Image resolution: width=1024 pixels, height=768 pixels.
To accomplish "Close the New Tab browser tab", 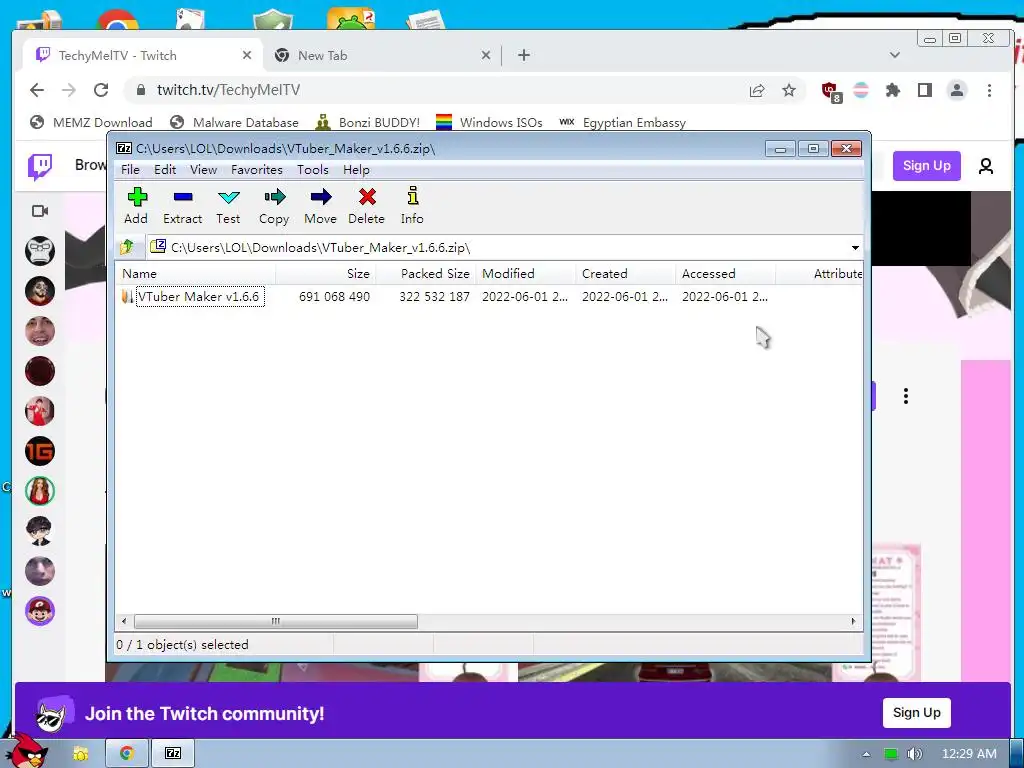I will (x=486, y=56).
